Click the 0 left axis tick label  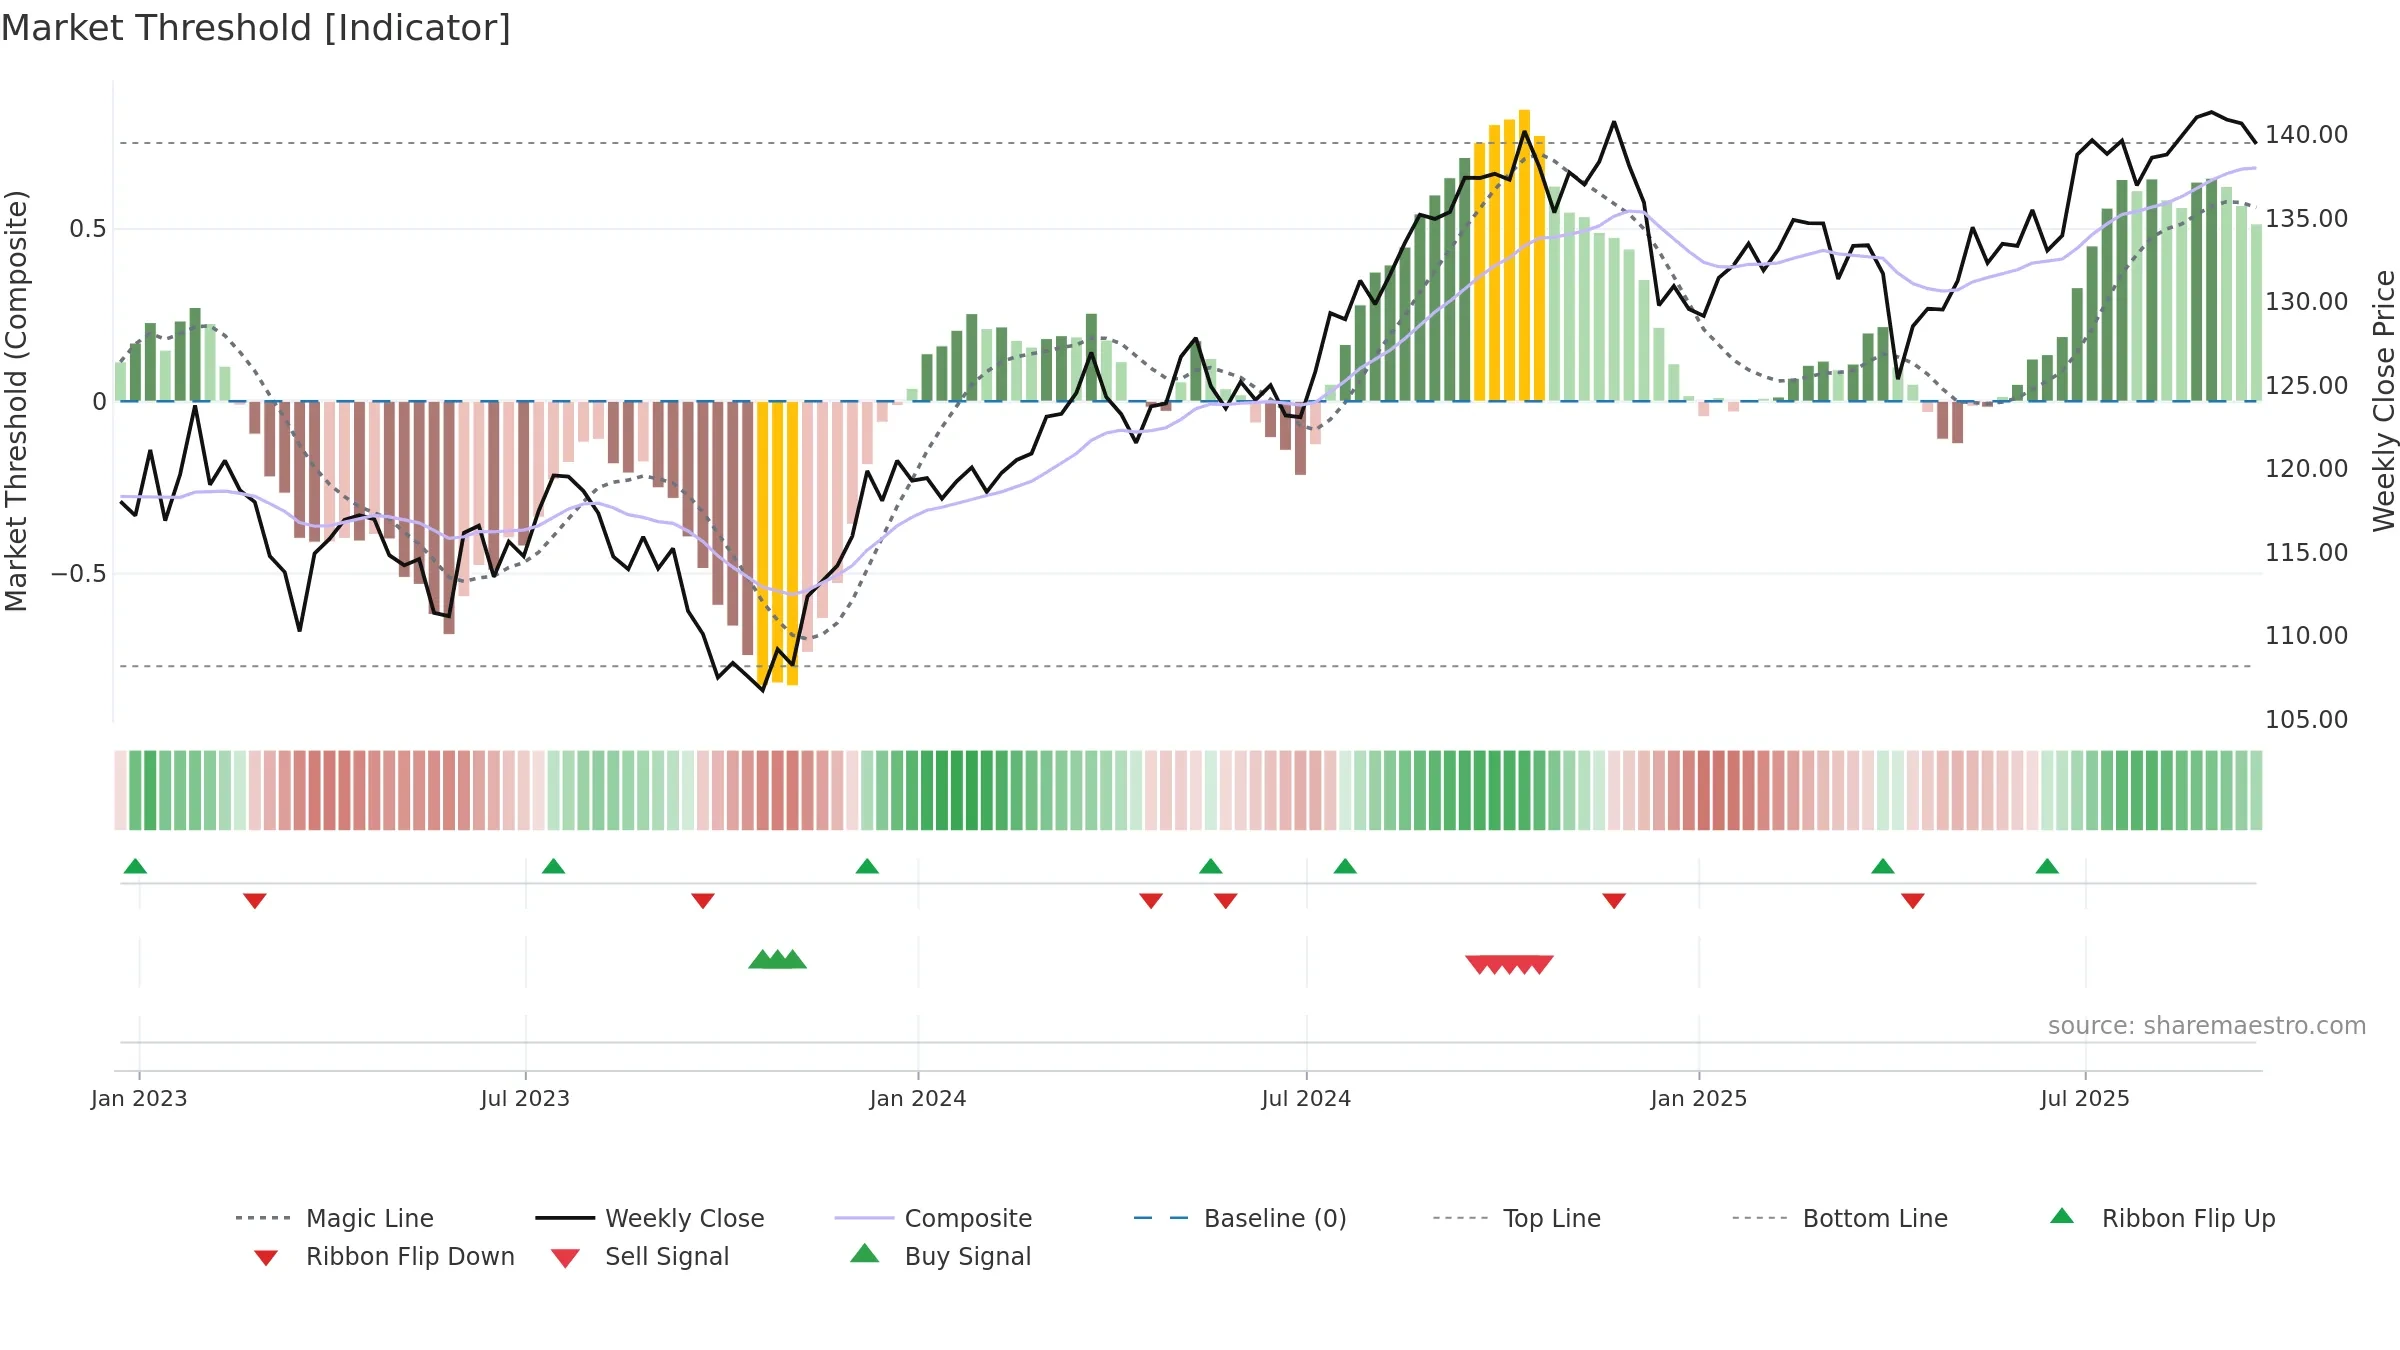tap(99, 402)
